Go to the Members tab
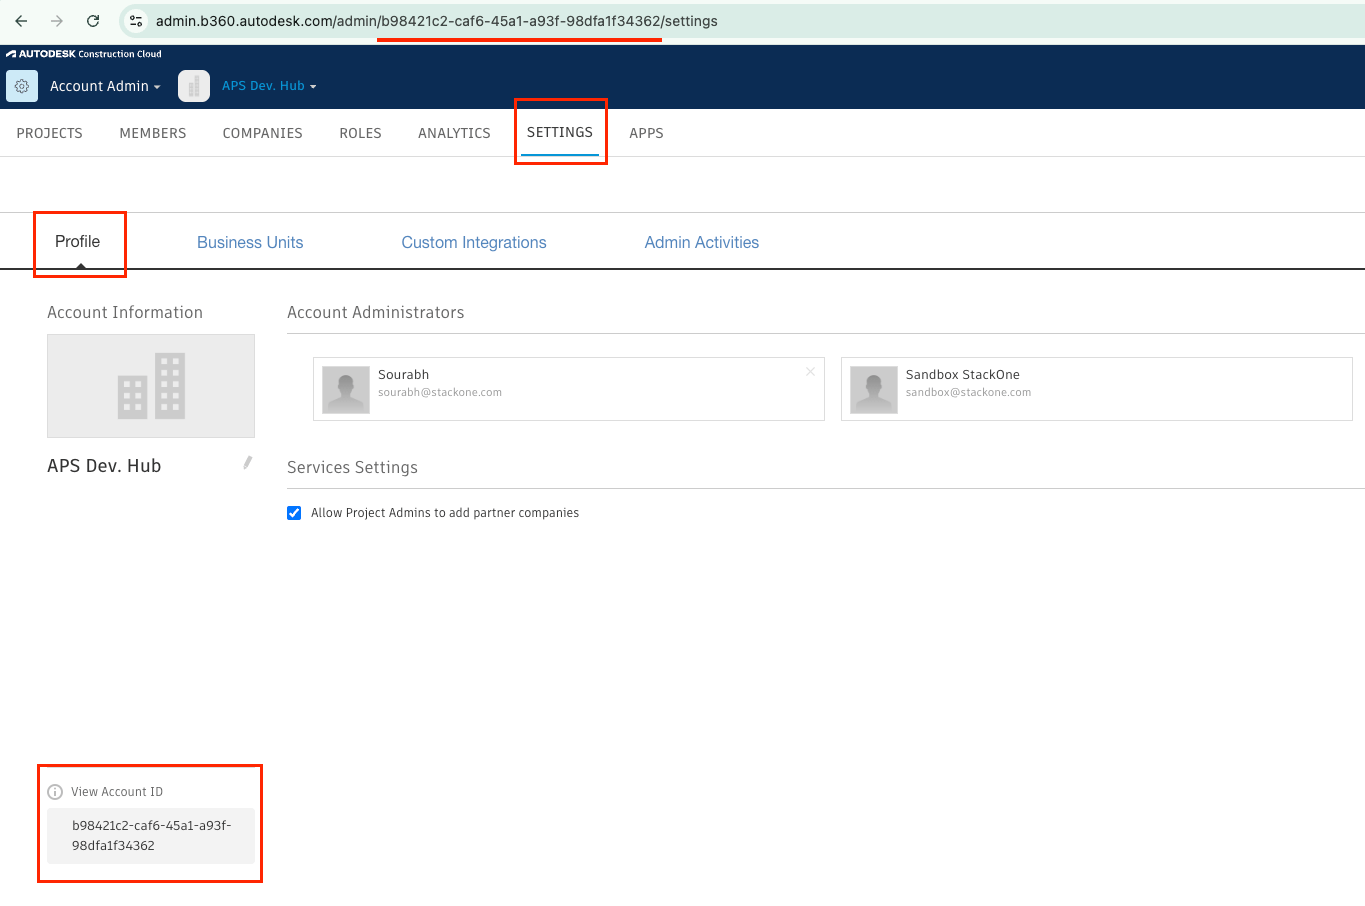The width and height of the screenshot is (1365, 906). coord(153,133)
